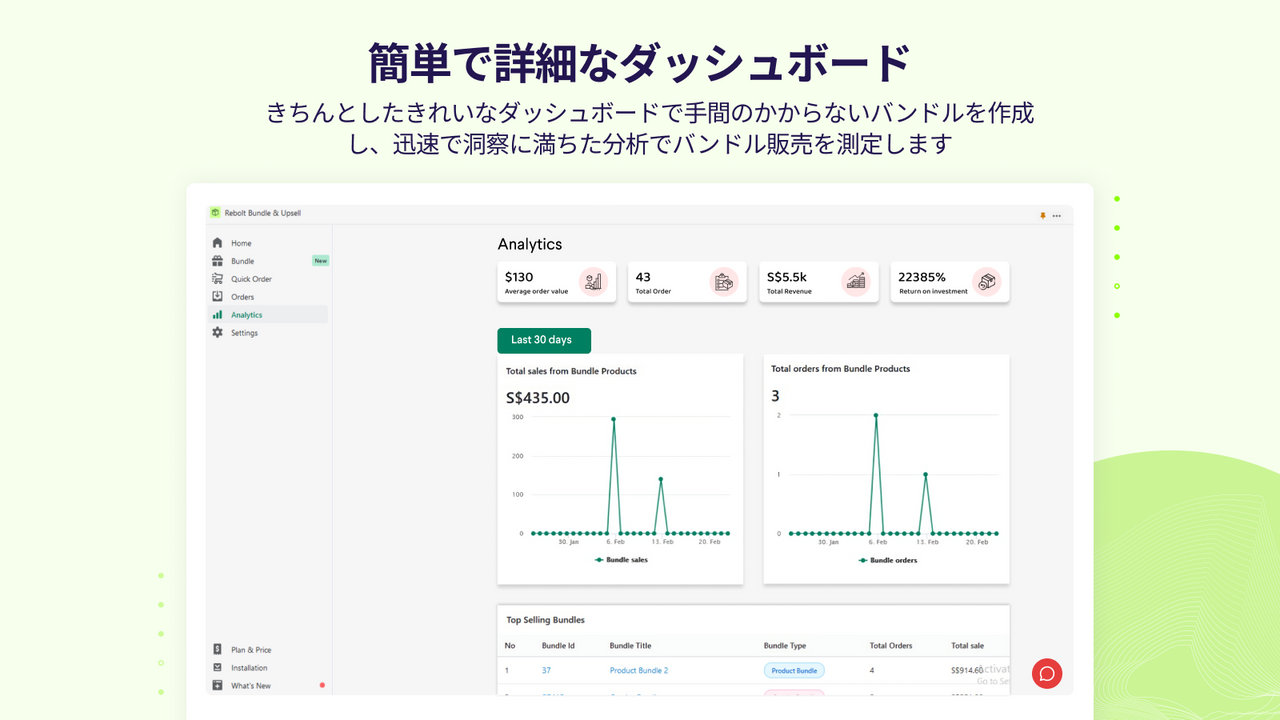The width and height of the screenshot is (1280, 720).
Task: Click the $130 average order value
Action: (x=519, y=277)
